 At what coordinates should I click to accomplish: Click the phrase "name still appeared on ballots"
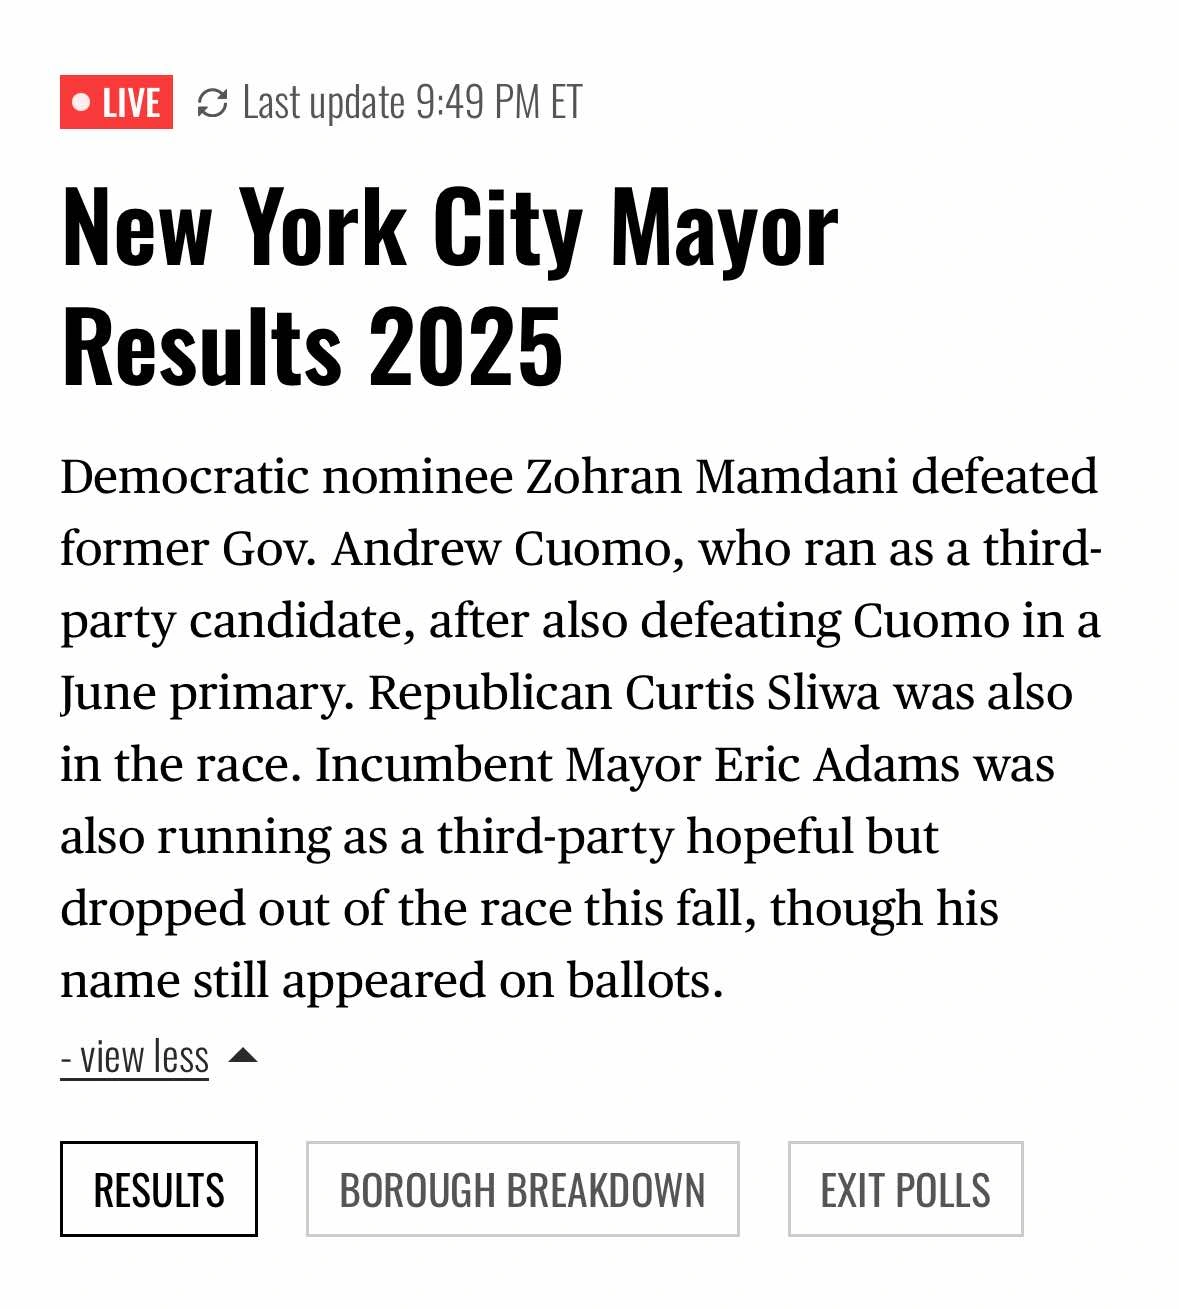pyautogui.click(x=390, y=981)
